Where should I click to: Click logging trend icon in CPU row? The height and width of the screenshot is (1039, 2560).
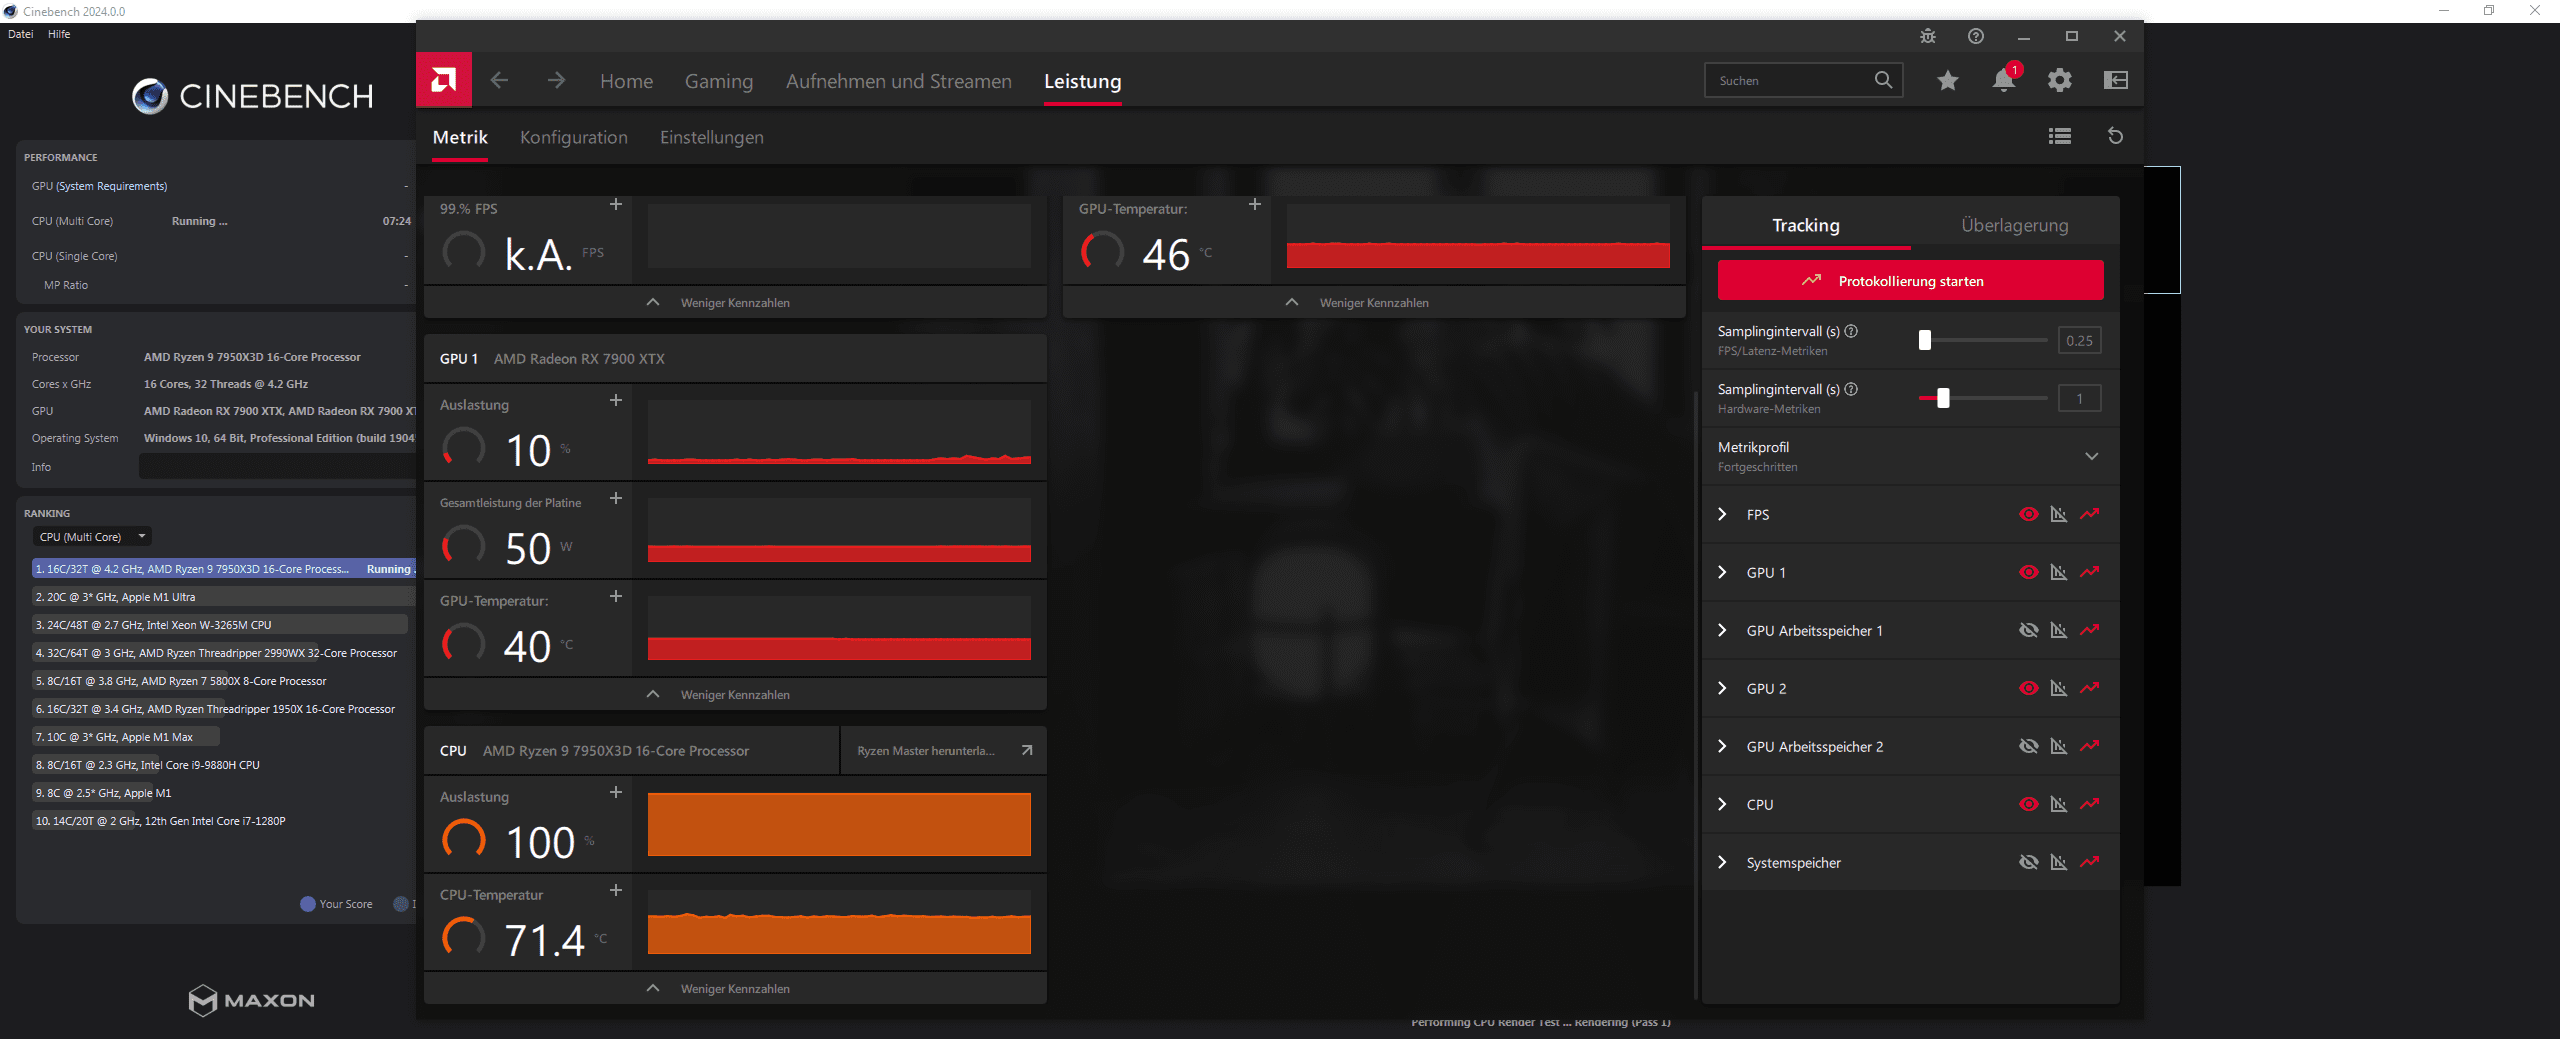(x=2090, y=804)
